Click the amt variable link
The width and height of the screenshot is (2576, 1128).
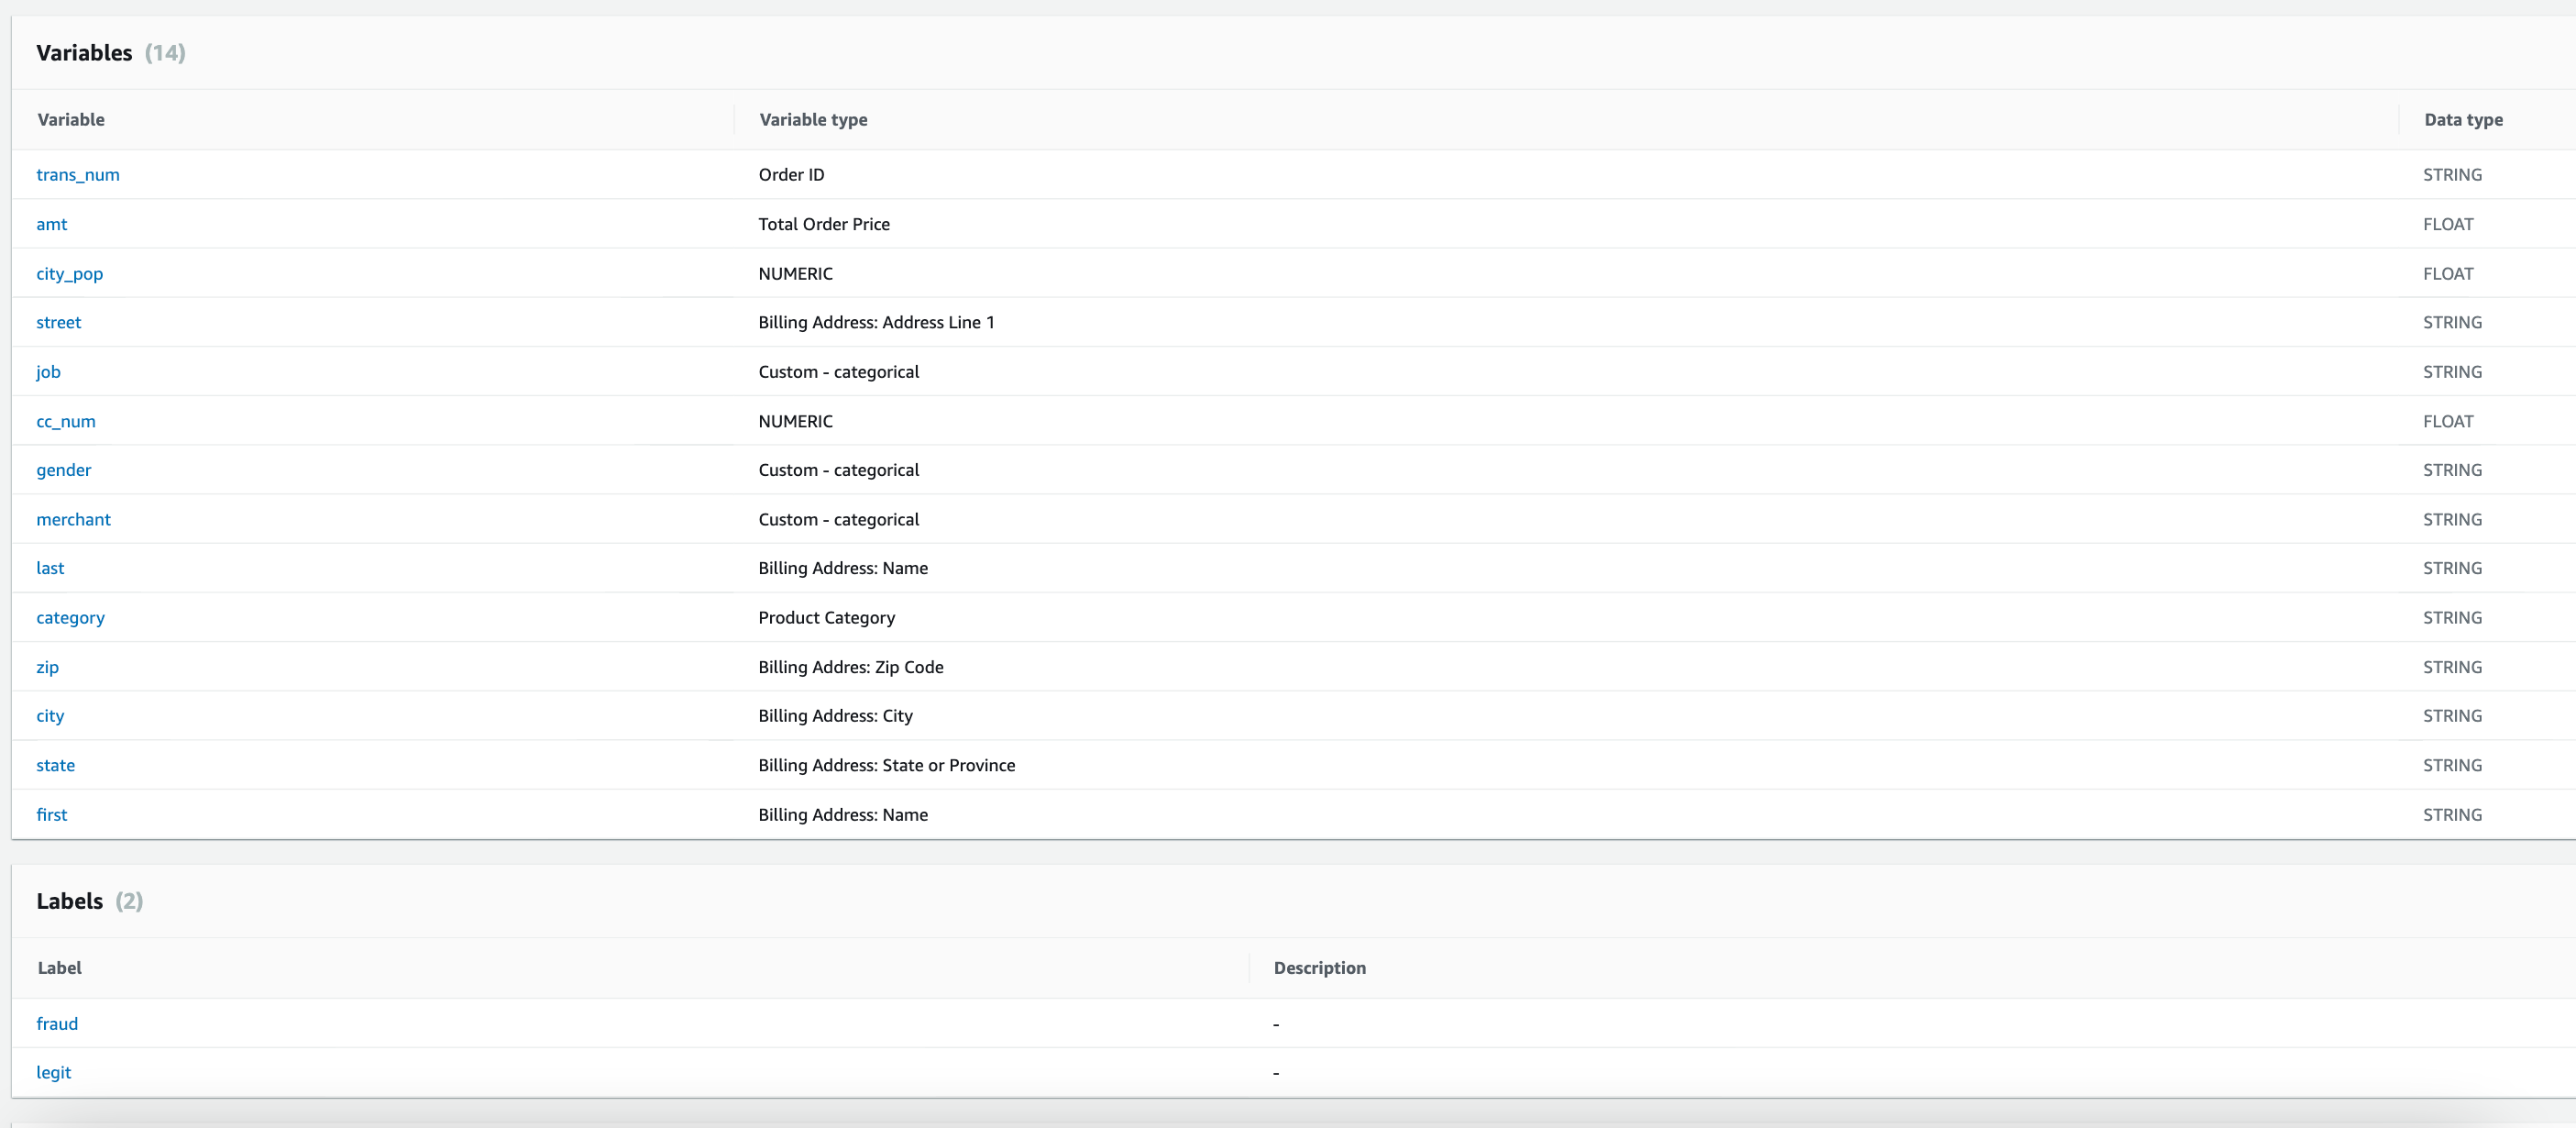pyautogui.click(x=52, y=224)
